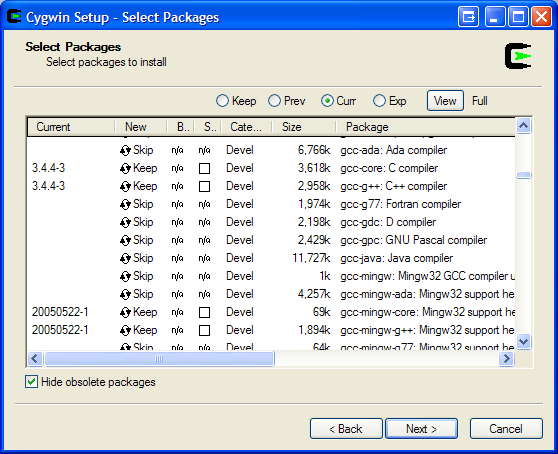Click the gcc-g77: Fortran compiler text
Viewport: 558px width, 454px height.
pos(401,204)
